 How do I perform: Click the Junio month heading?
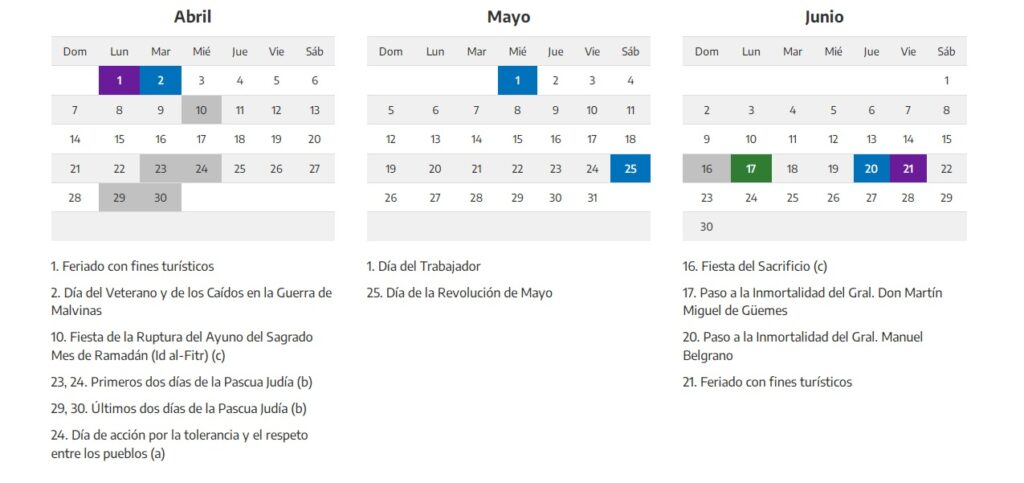[824, 17]
